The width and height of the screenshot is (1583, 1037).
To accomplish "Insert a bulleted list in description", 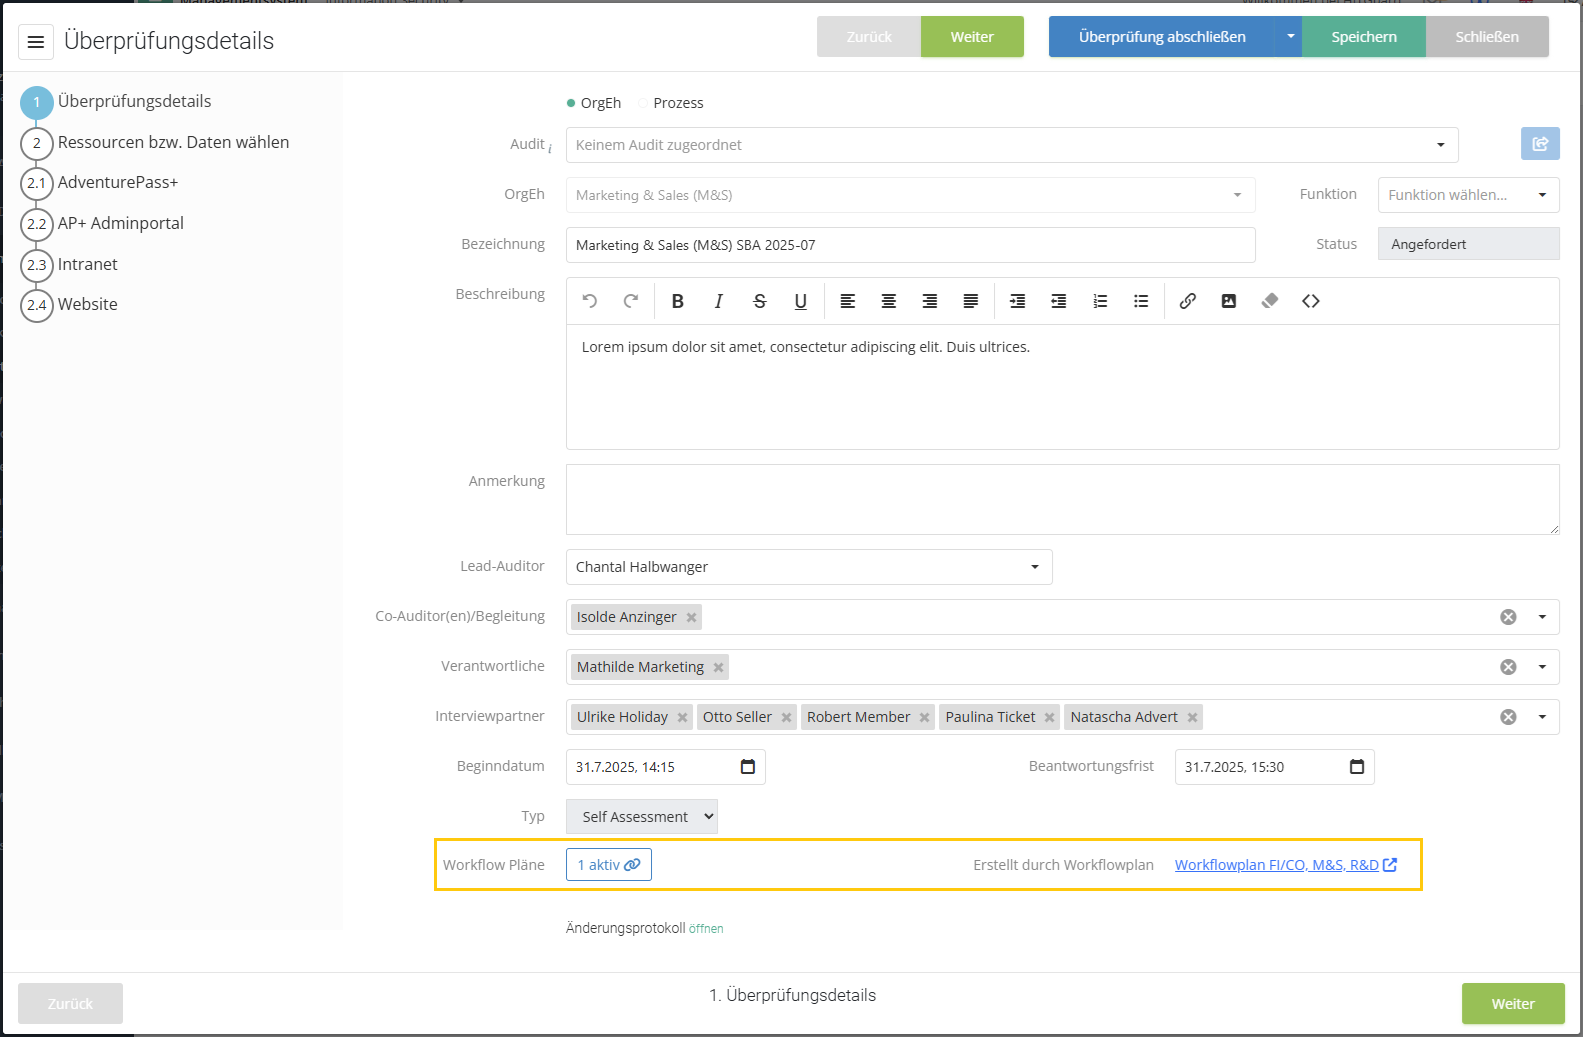I will (x=1140, y=301).
